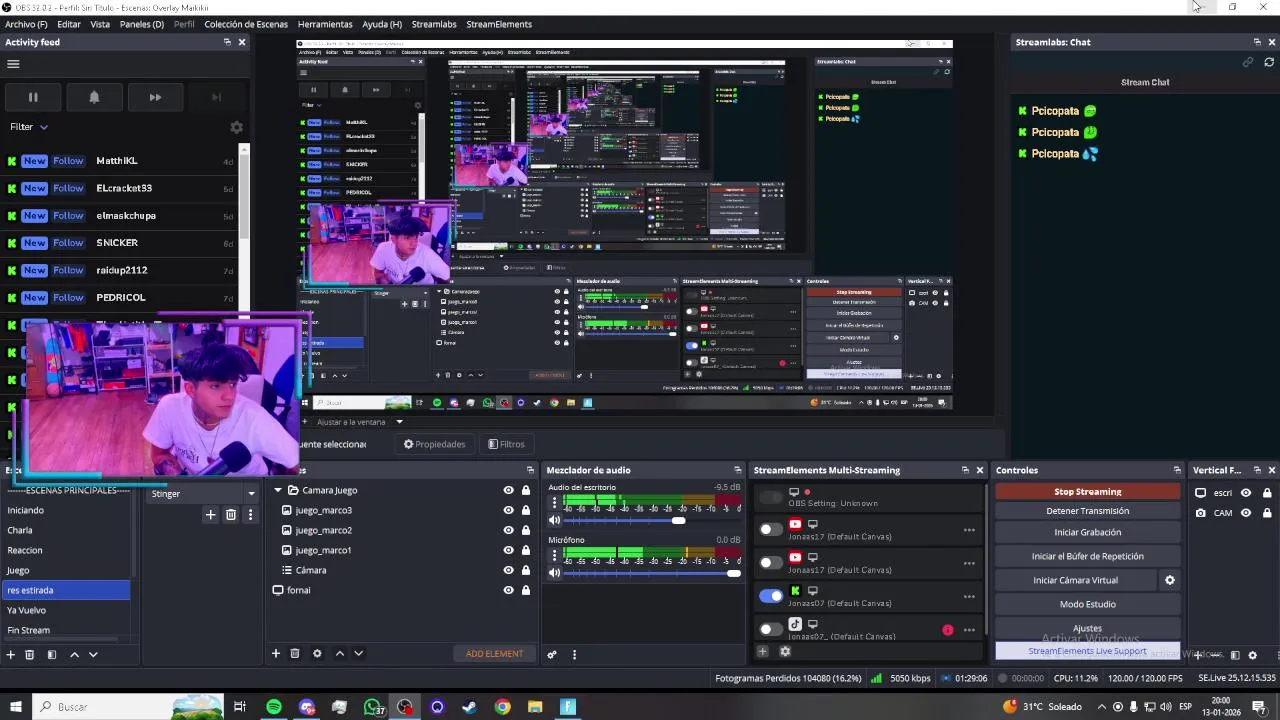
Task: Select the Charla scene
Action: point(66,530)
